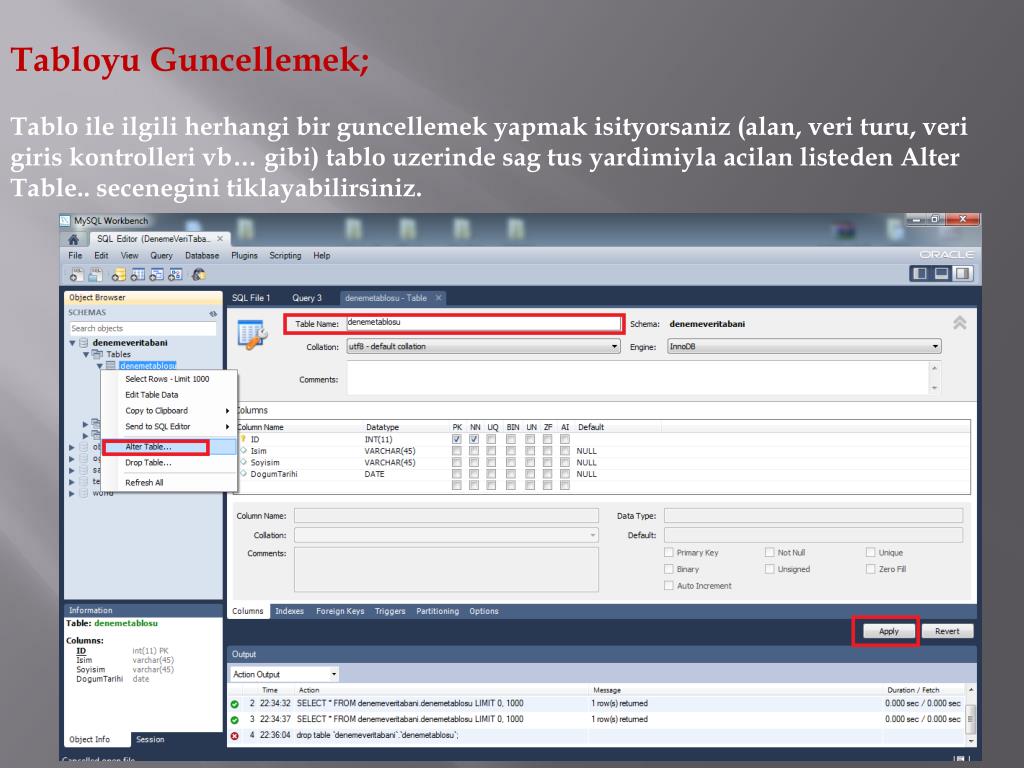Click the success status icon of action 3
Screen dimensions: 1024x768
point(234,720)
